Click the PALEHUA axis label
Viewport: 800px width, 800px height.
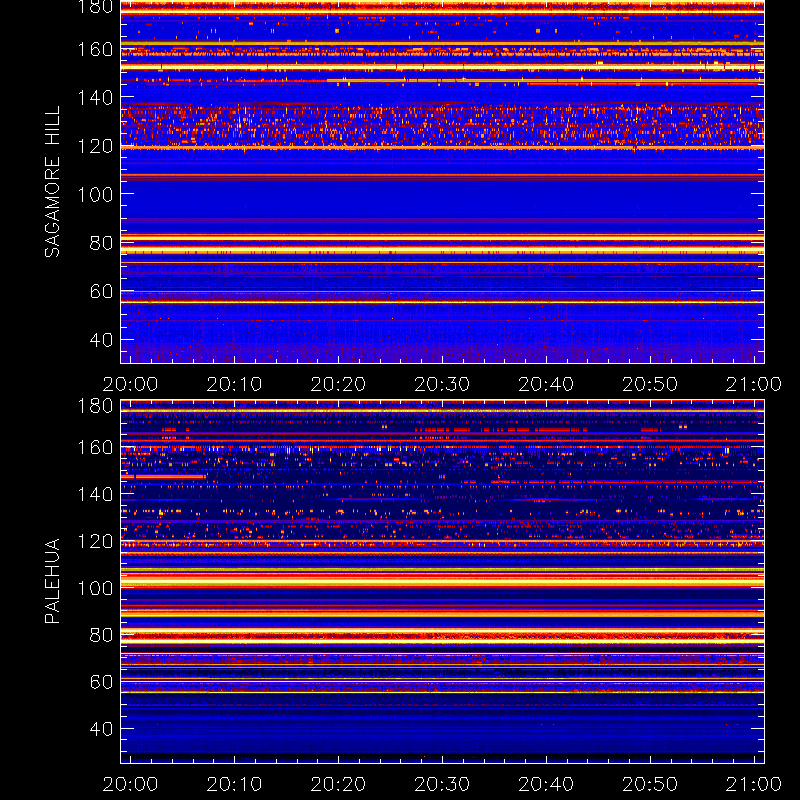coord(53,581)
